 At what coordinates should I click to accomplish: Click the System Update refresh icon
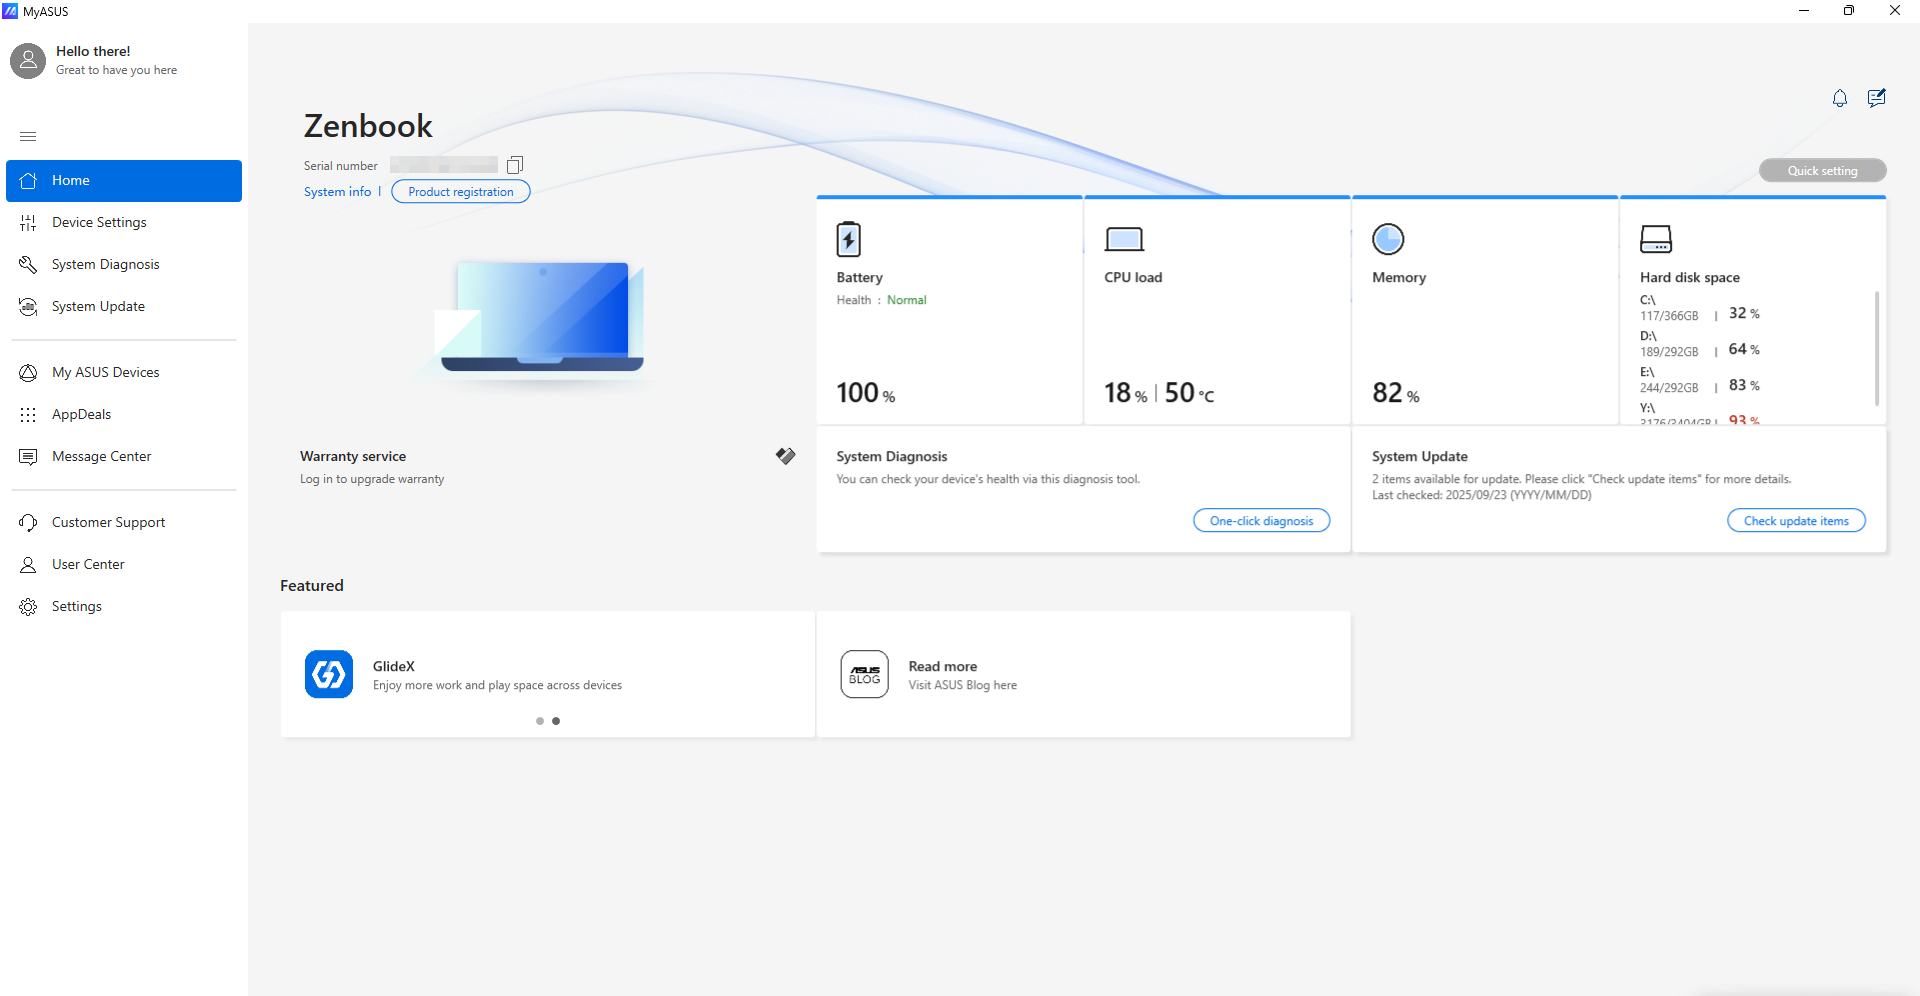pos(28,306)
